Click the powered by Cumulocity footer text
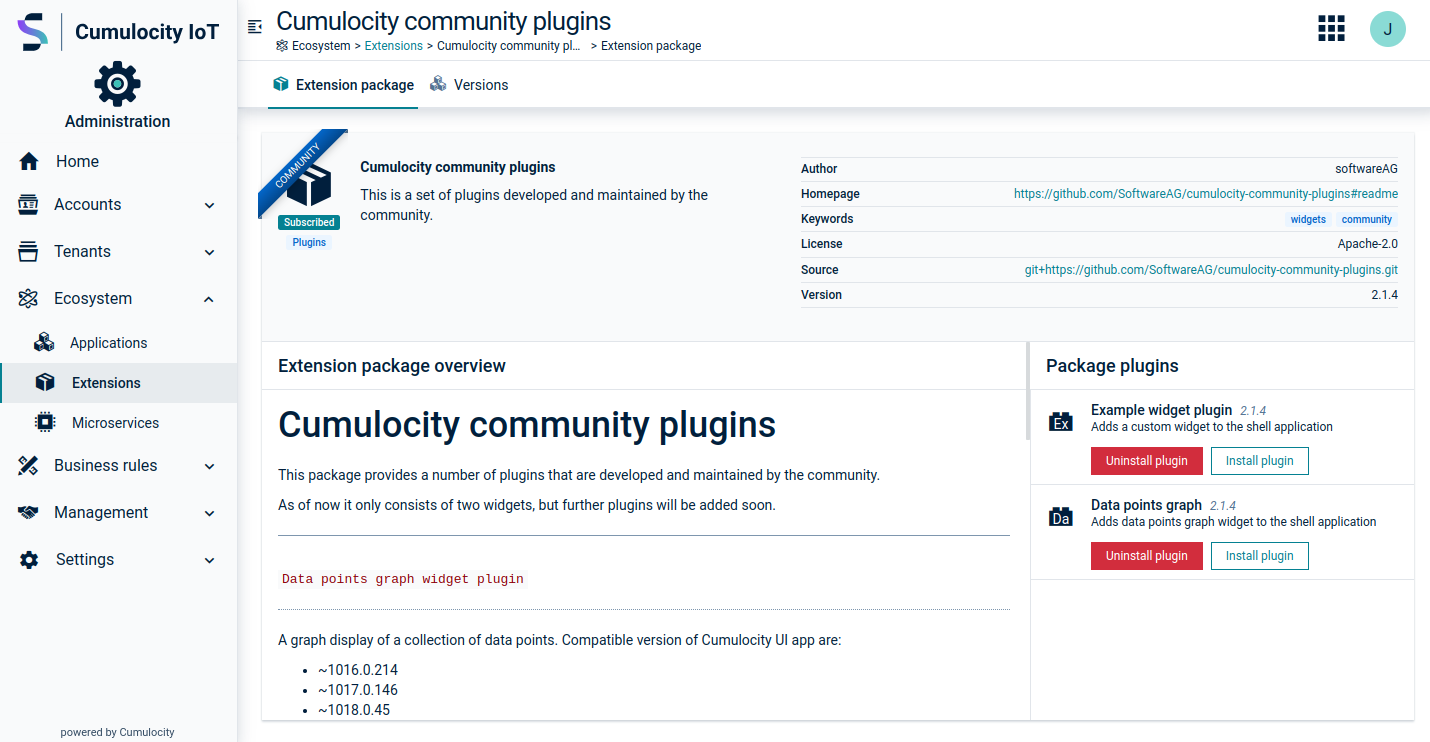 pyautogui.click(x=118, y=732)
